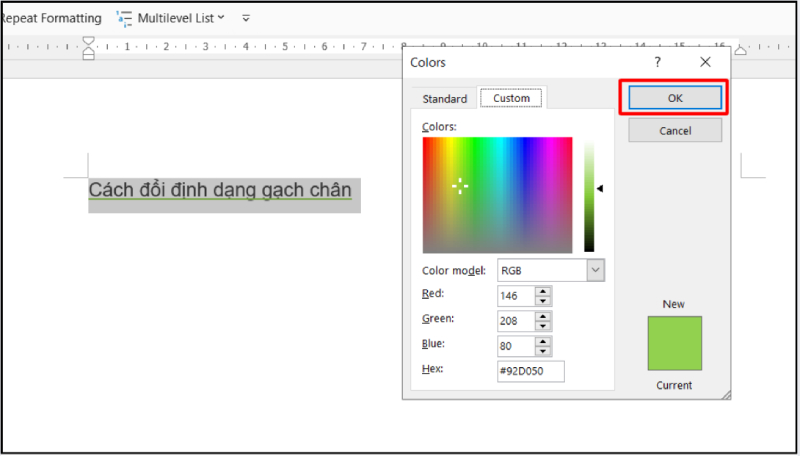Click the Repeat Formatting command
Viewport: 800px width, 456px height.
(50, 18)
